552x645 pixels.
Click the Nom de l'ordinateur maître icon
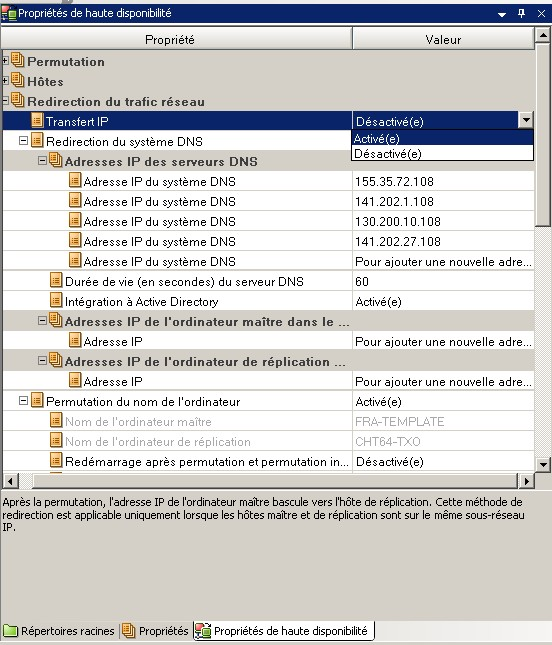[56, 420]
